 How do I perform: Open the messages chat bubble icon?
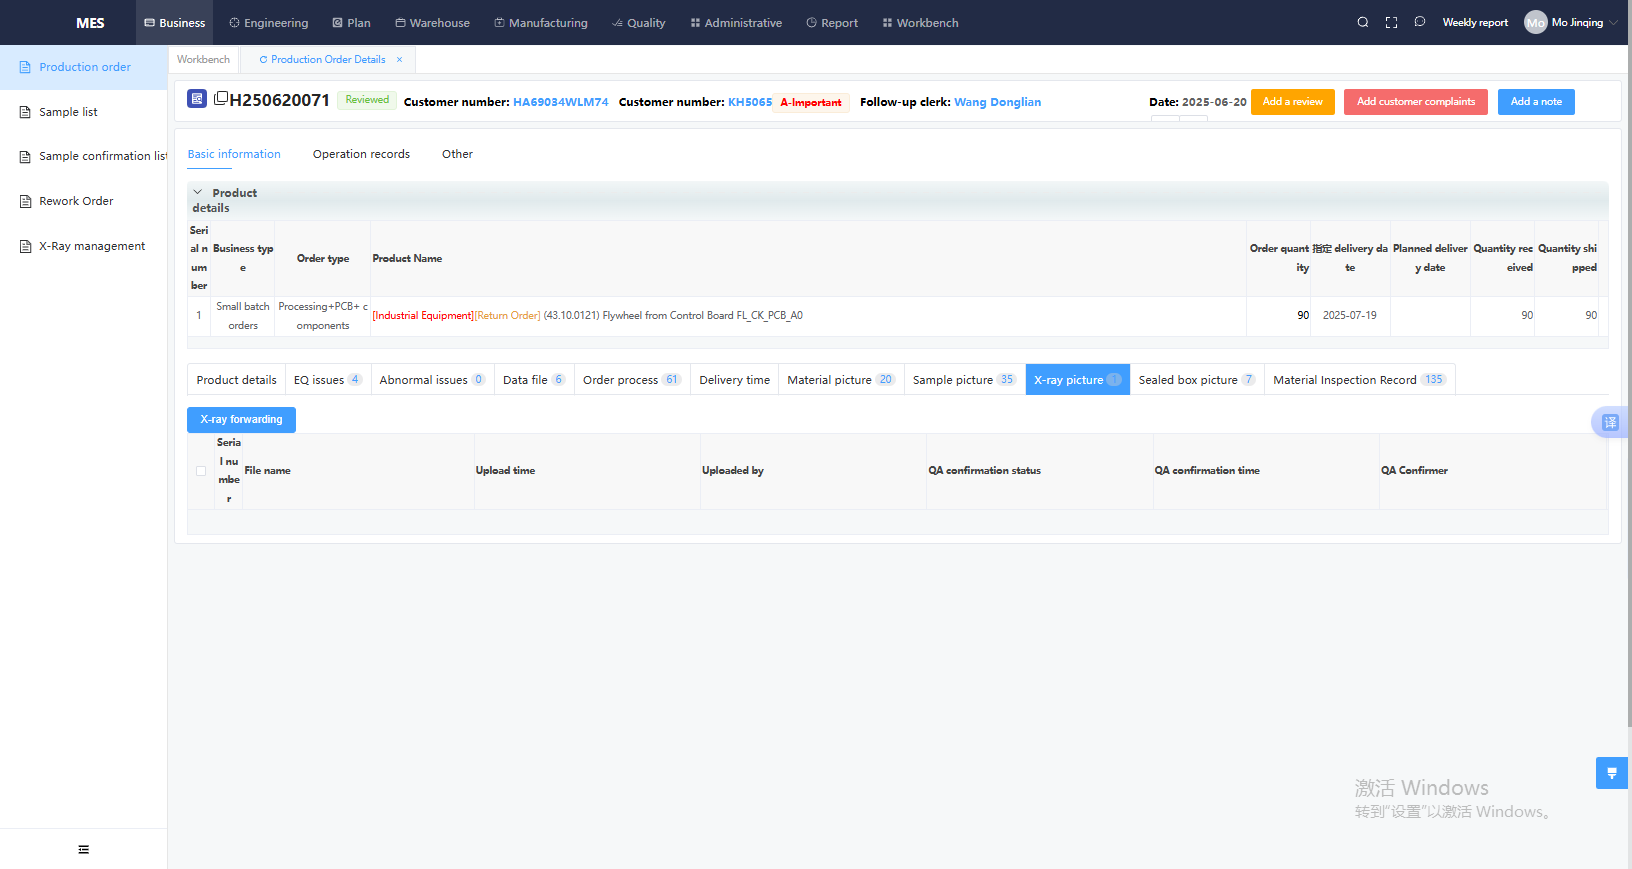pos(1419,22)
